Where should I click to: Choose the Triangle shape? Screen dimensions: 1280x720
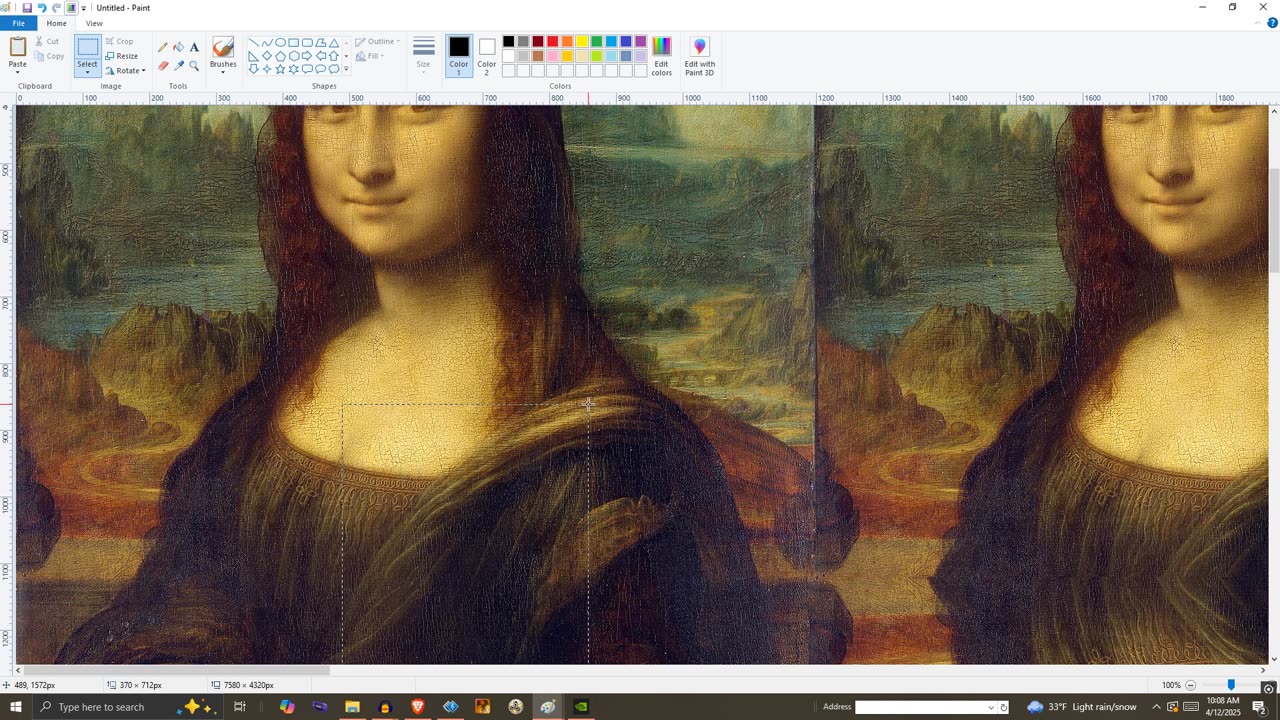coord(334,43)
